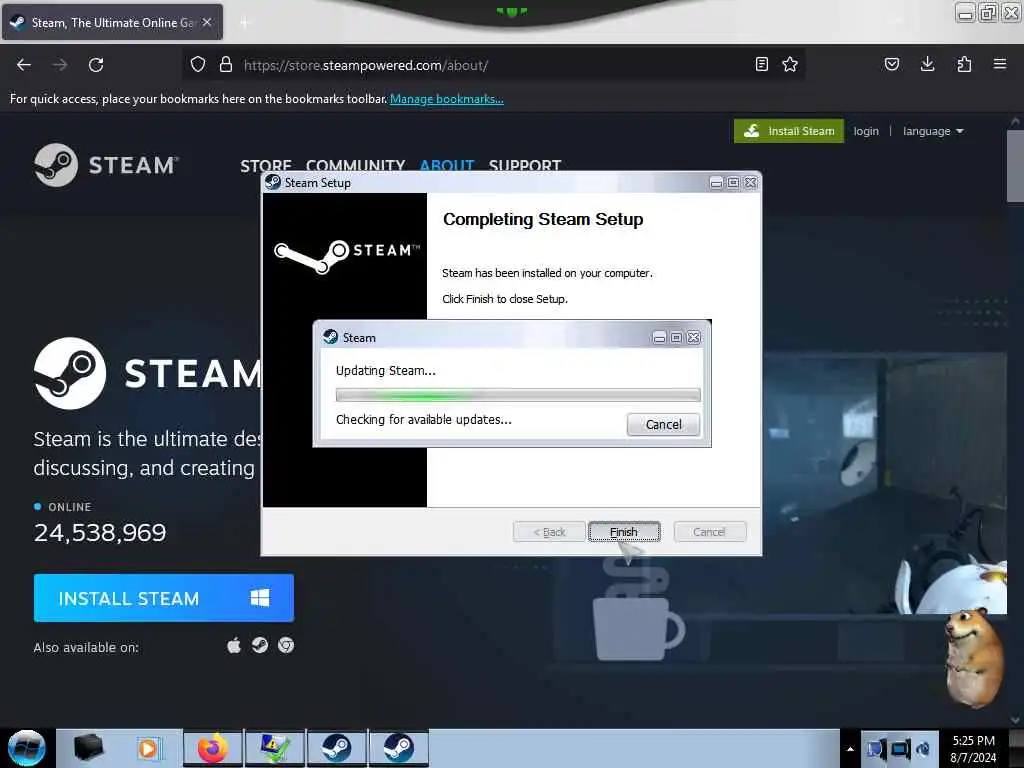This screenshot has height=768, width=1024.
Task: Close the Steam updater dialog
Action: (x=694, y=338)
